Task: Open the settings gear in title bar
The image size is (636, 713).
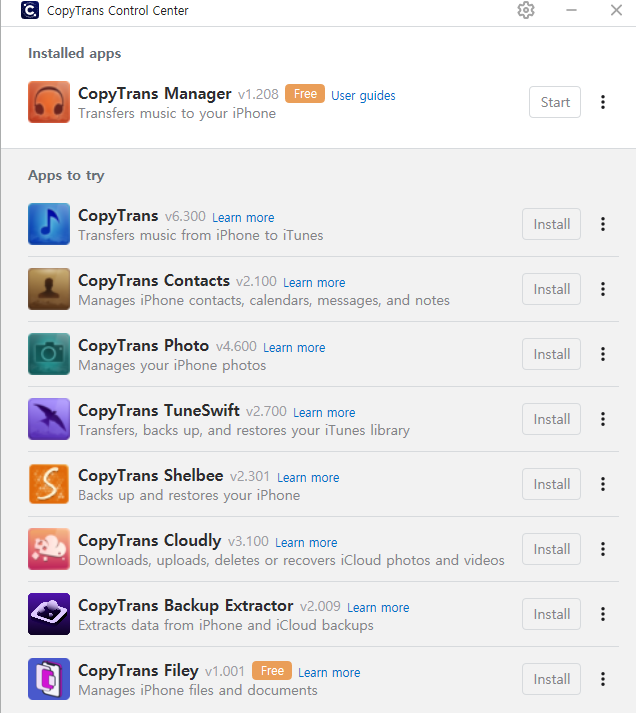Action: [526, 10]
